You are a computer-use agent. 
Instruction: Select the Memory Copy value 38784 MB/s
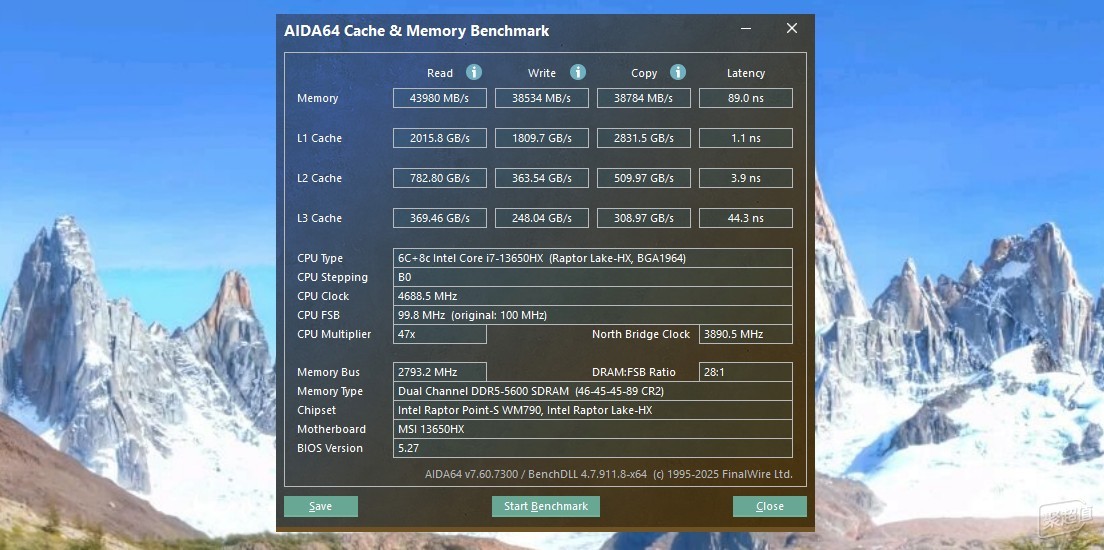(x=644, y=98)
